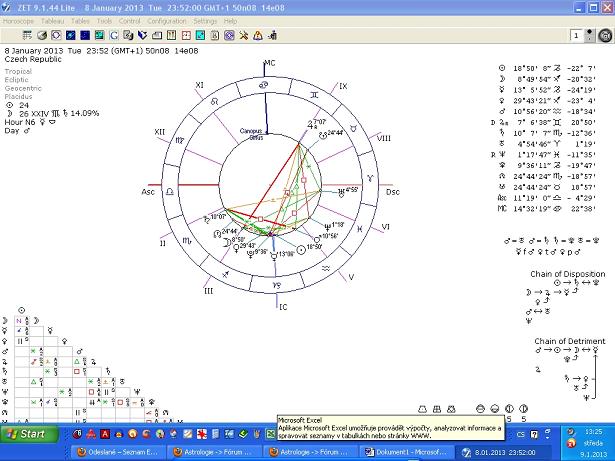Switch to Odeslané – Seznam E... taskbar window
This screenshot has height=461, width=615.
118,452
